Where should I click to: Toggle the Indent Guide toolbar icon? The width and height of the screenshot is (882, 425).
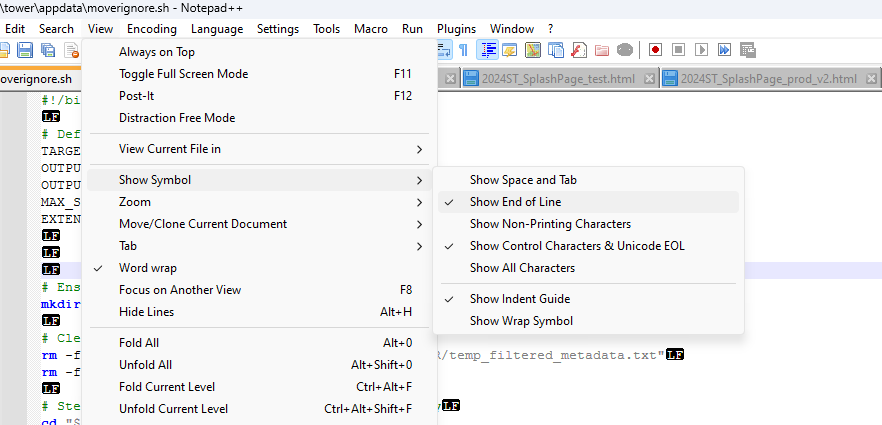[x=488, y=50]
